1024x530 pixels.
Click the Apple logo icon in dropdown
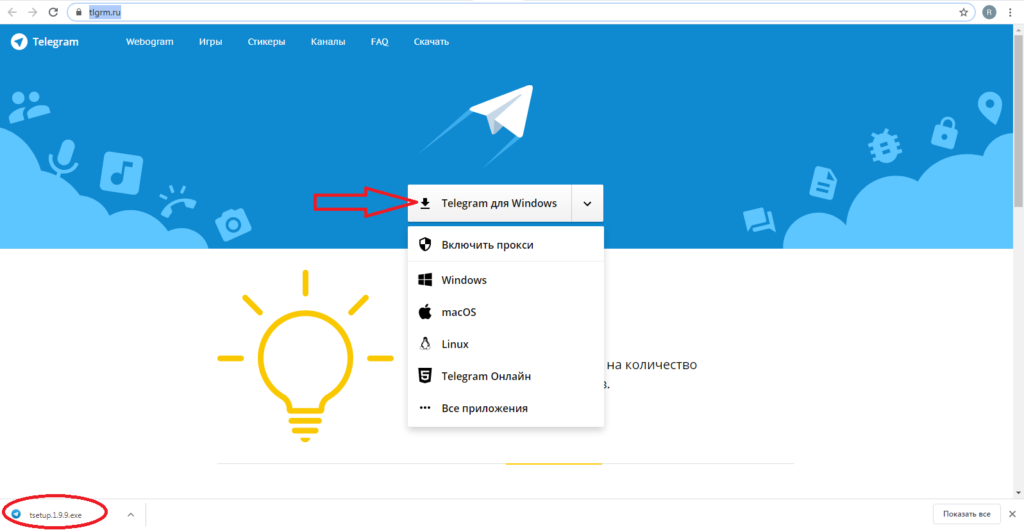(425, 312)
